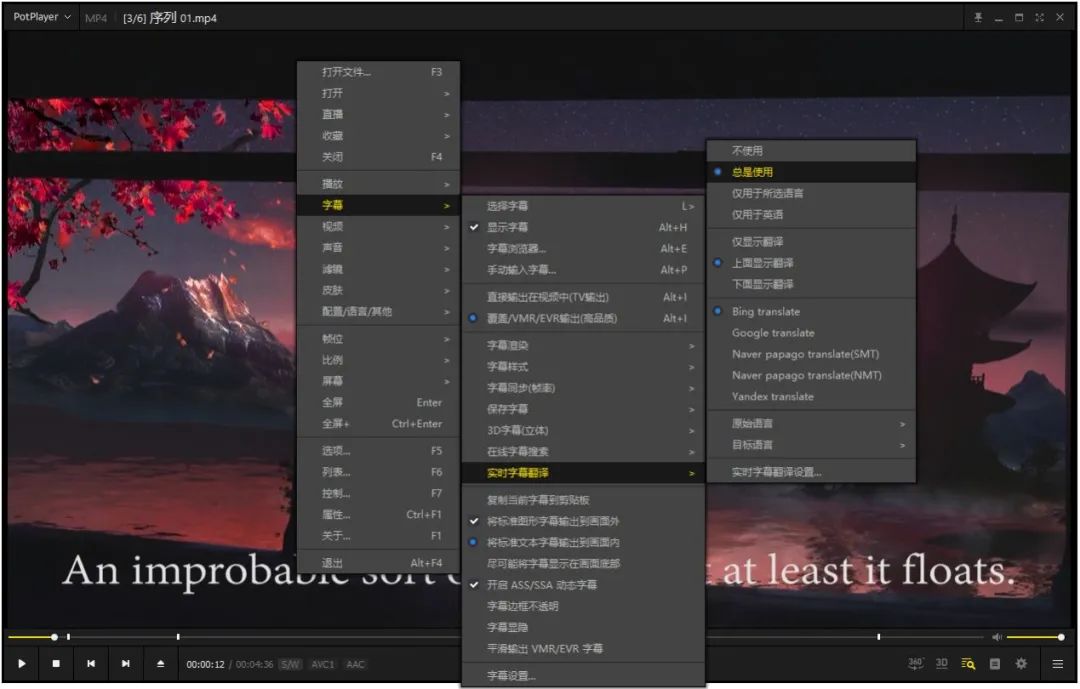Select Naver papago translate(SMT) engine
The width and height of the screenshot is (1080, 689).
click(811, 354)
